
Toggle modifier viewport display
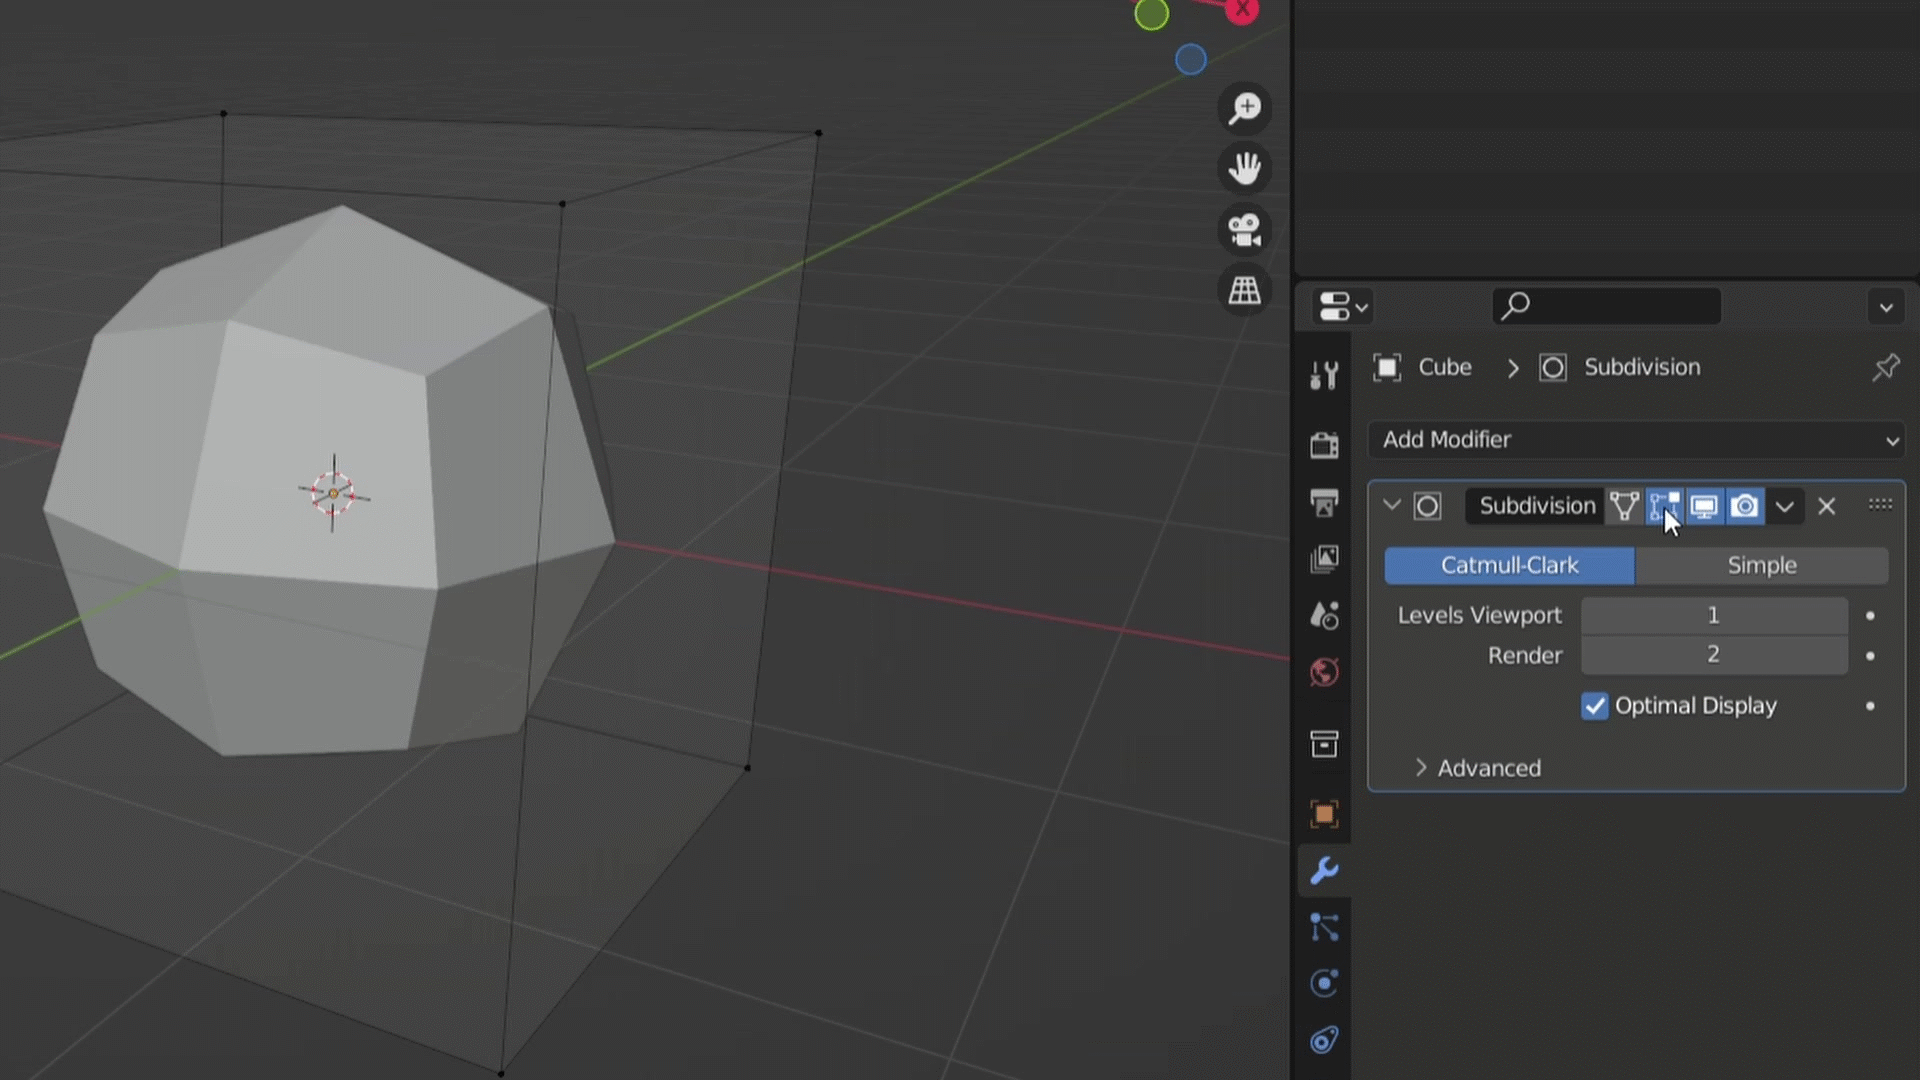click(x=1704, y=506)
